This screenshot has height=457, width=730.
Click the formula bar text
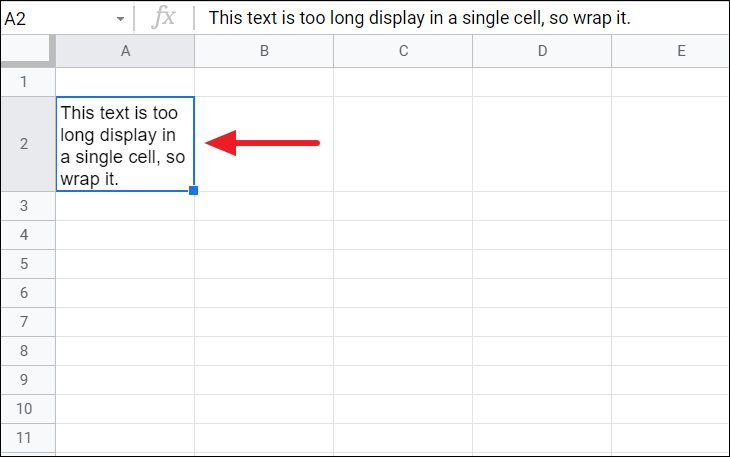420,18
